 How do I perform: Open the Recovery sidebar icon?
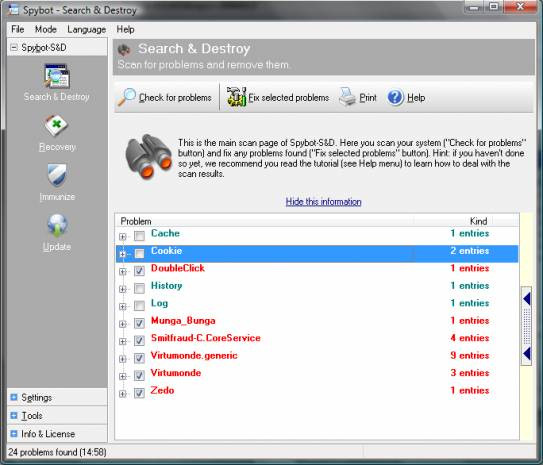(57, 126)
